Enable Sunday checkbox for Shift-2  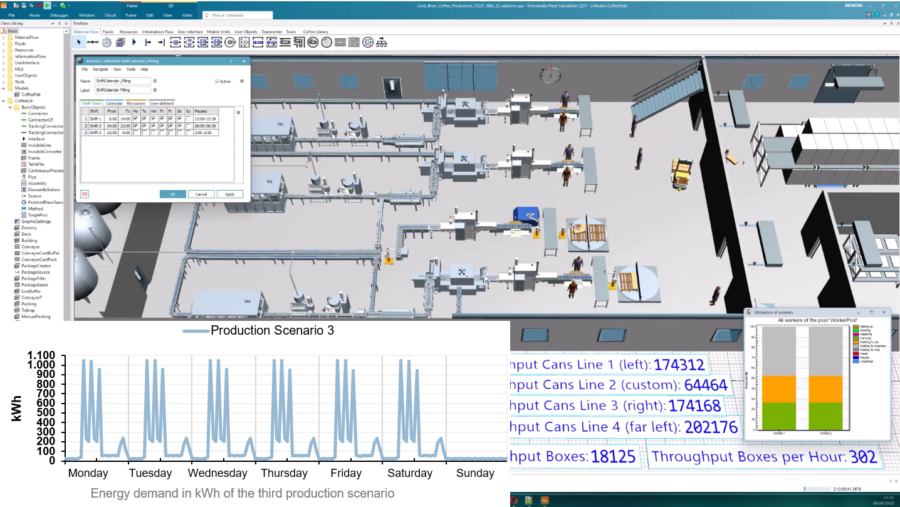(189, 125)
